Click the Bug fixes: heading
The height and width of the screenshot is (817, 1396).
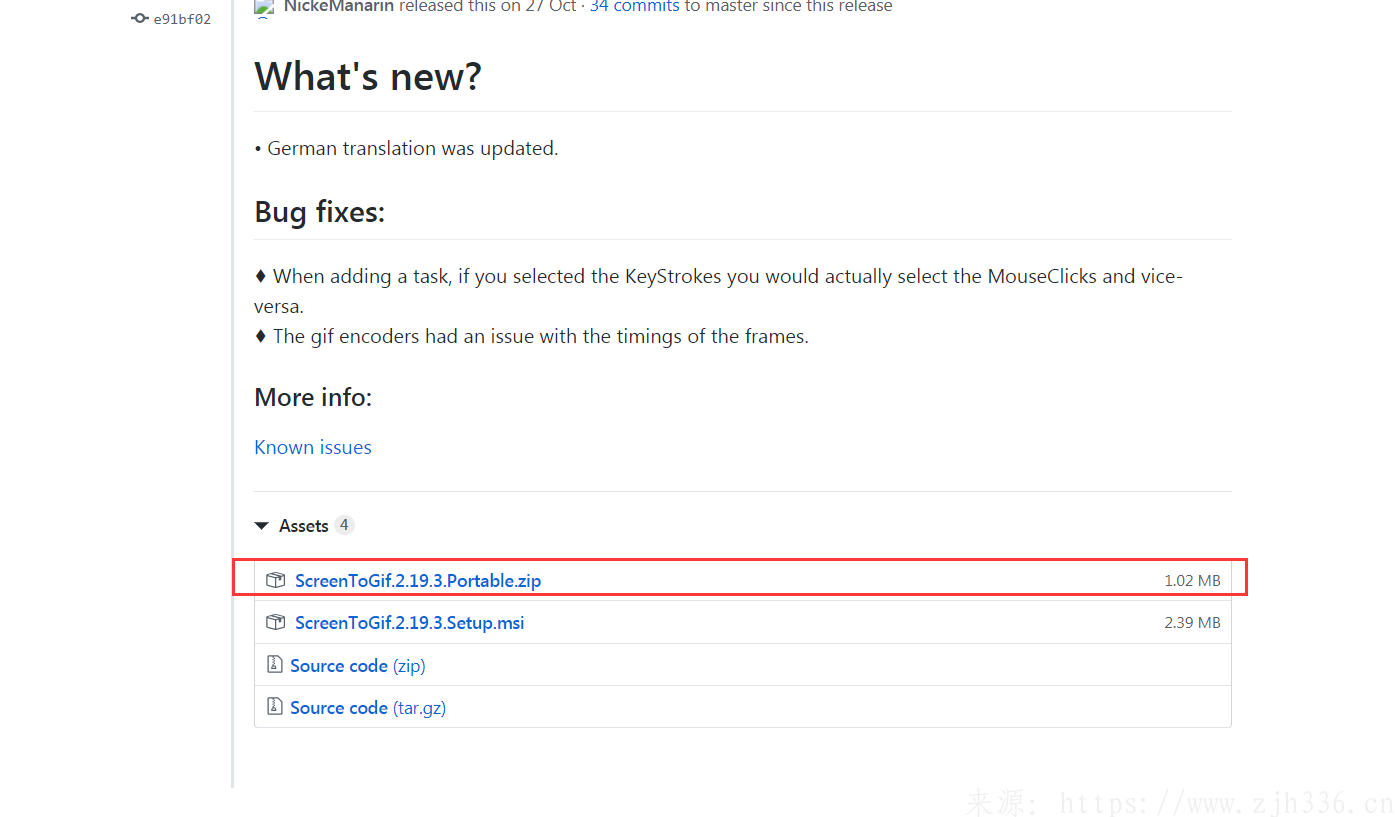(319, 212)
